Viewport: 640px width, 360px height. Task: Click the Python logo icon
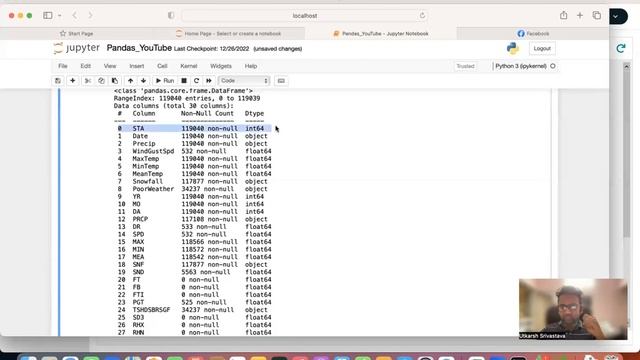[x=513, y=49]
